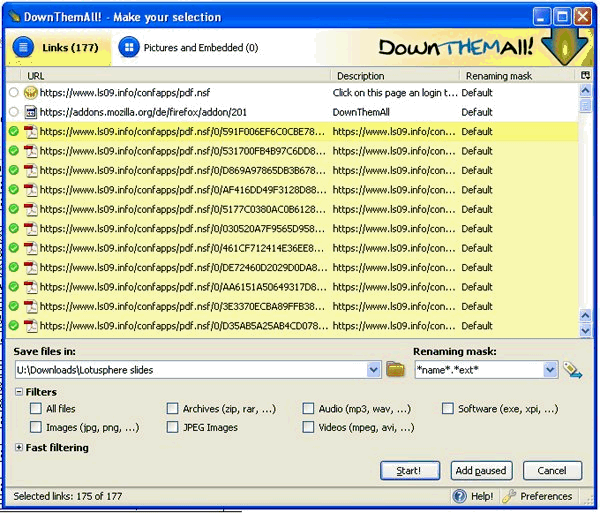Collapse the Filters section
600x513 pixels.
(x=18, y=392)
